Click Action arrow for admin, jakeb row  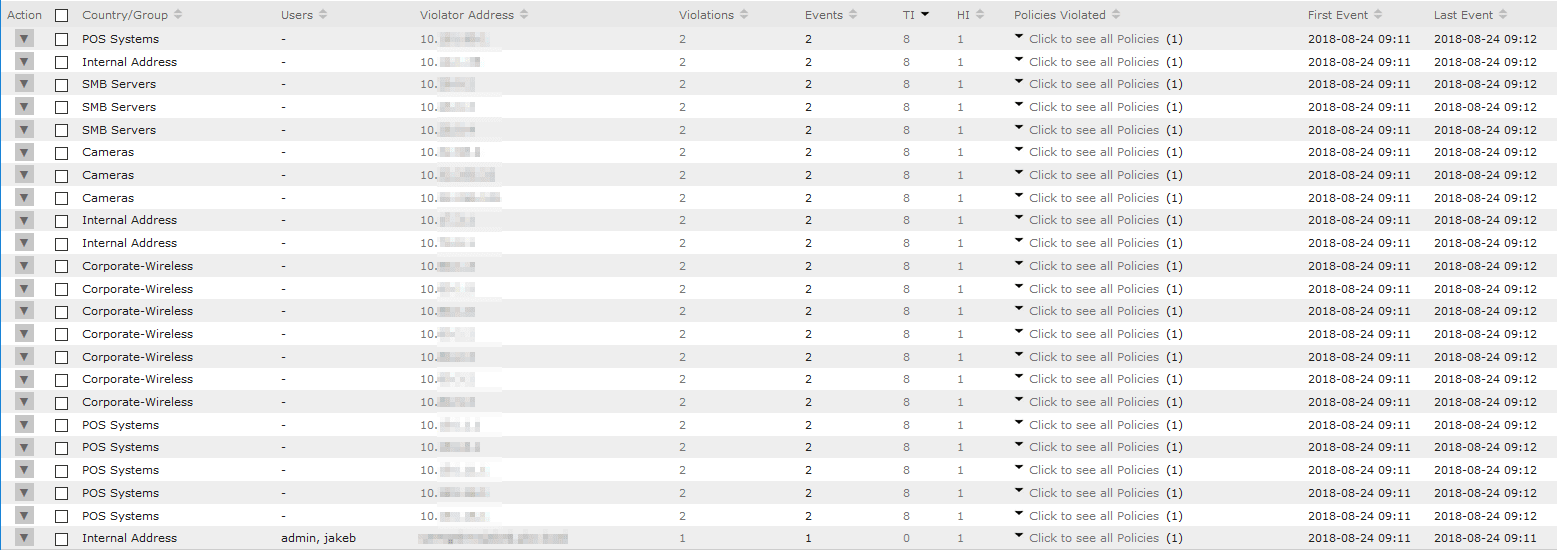click(25, 538)
